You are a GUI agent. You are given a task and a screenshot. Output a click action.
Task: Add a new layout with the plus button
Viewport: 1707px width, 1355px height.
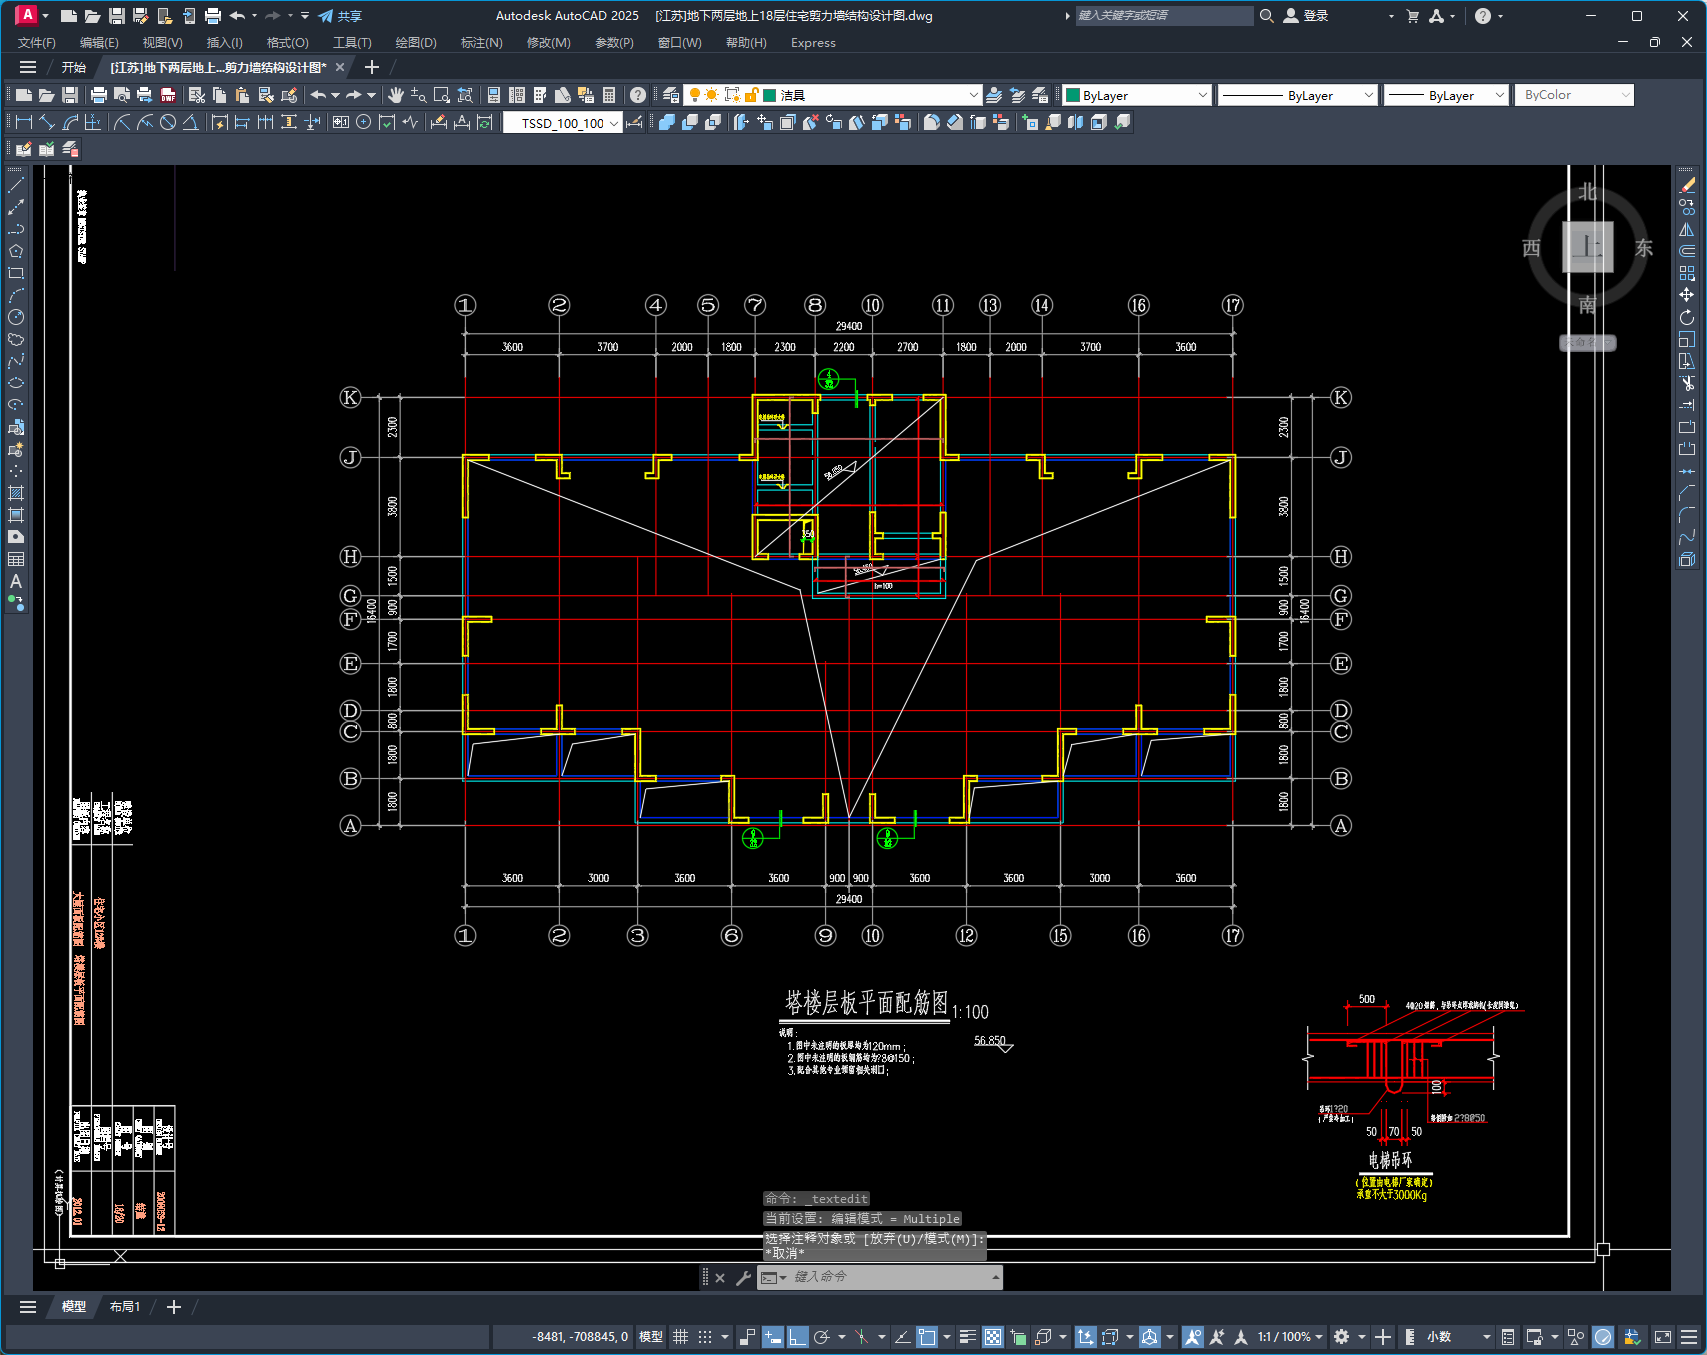(x=174, y=1307)
